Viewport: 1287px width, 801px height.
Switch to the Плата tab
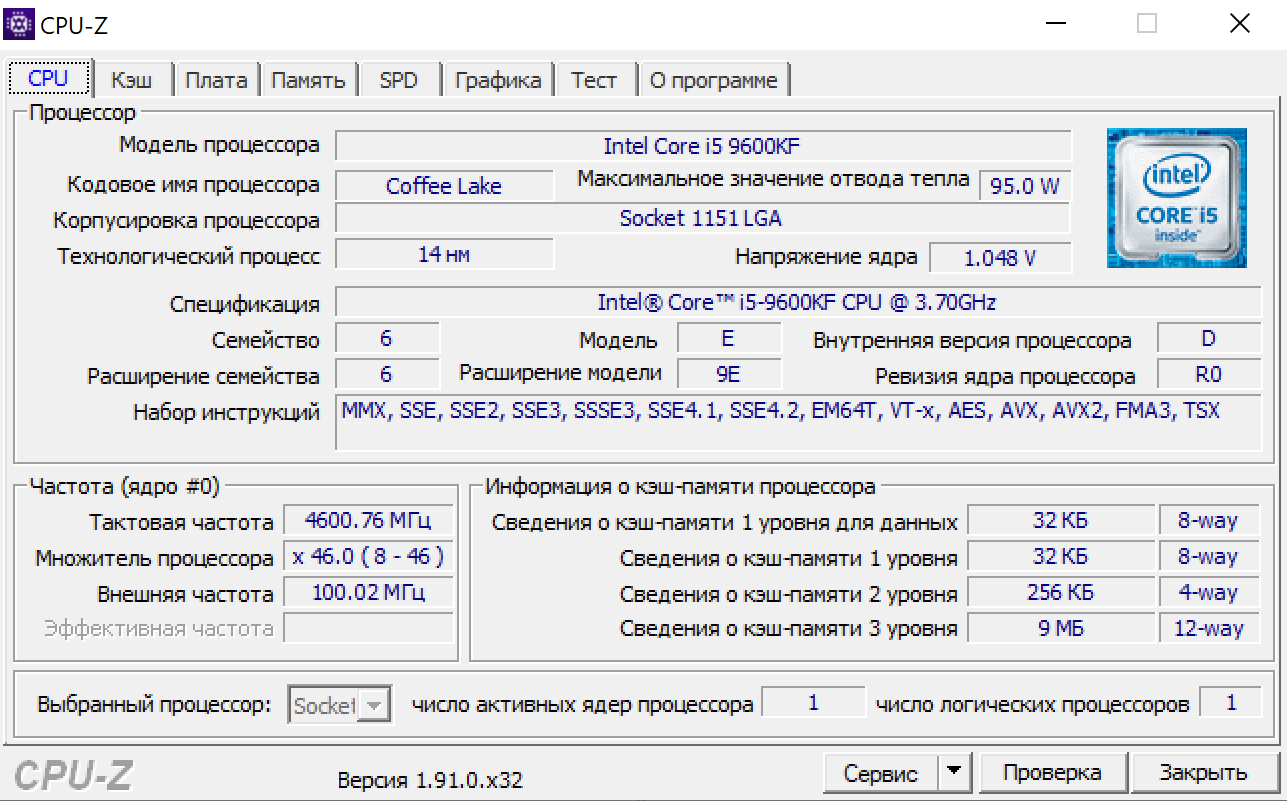click(x=216, y=80)
